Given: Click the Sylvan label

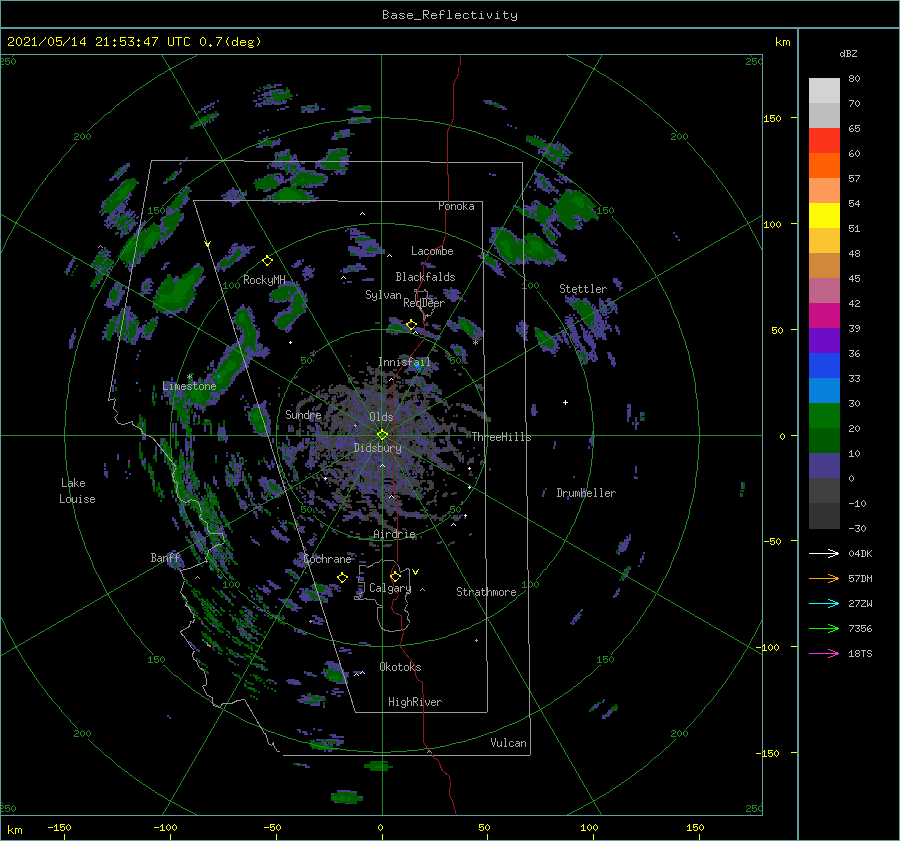Looking at the screenshot, I should tap(383, 295).
